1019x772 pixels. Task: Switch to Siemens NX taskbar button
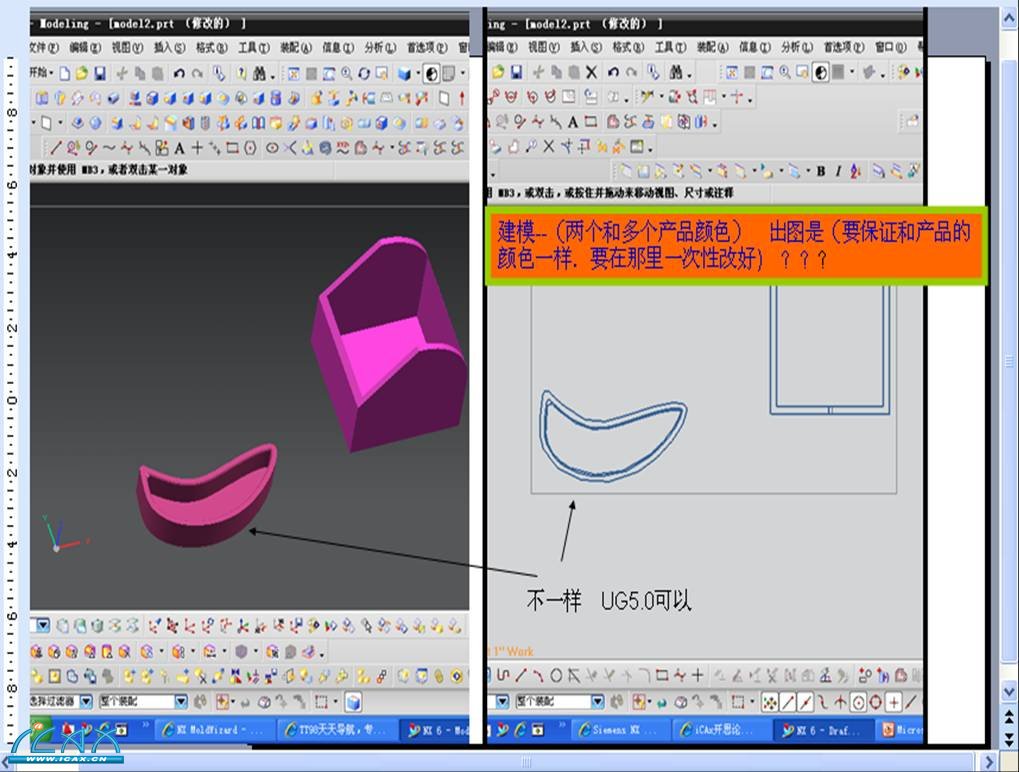619,730
